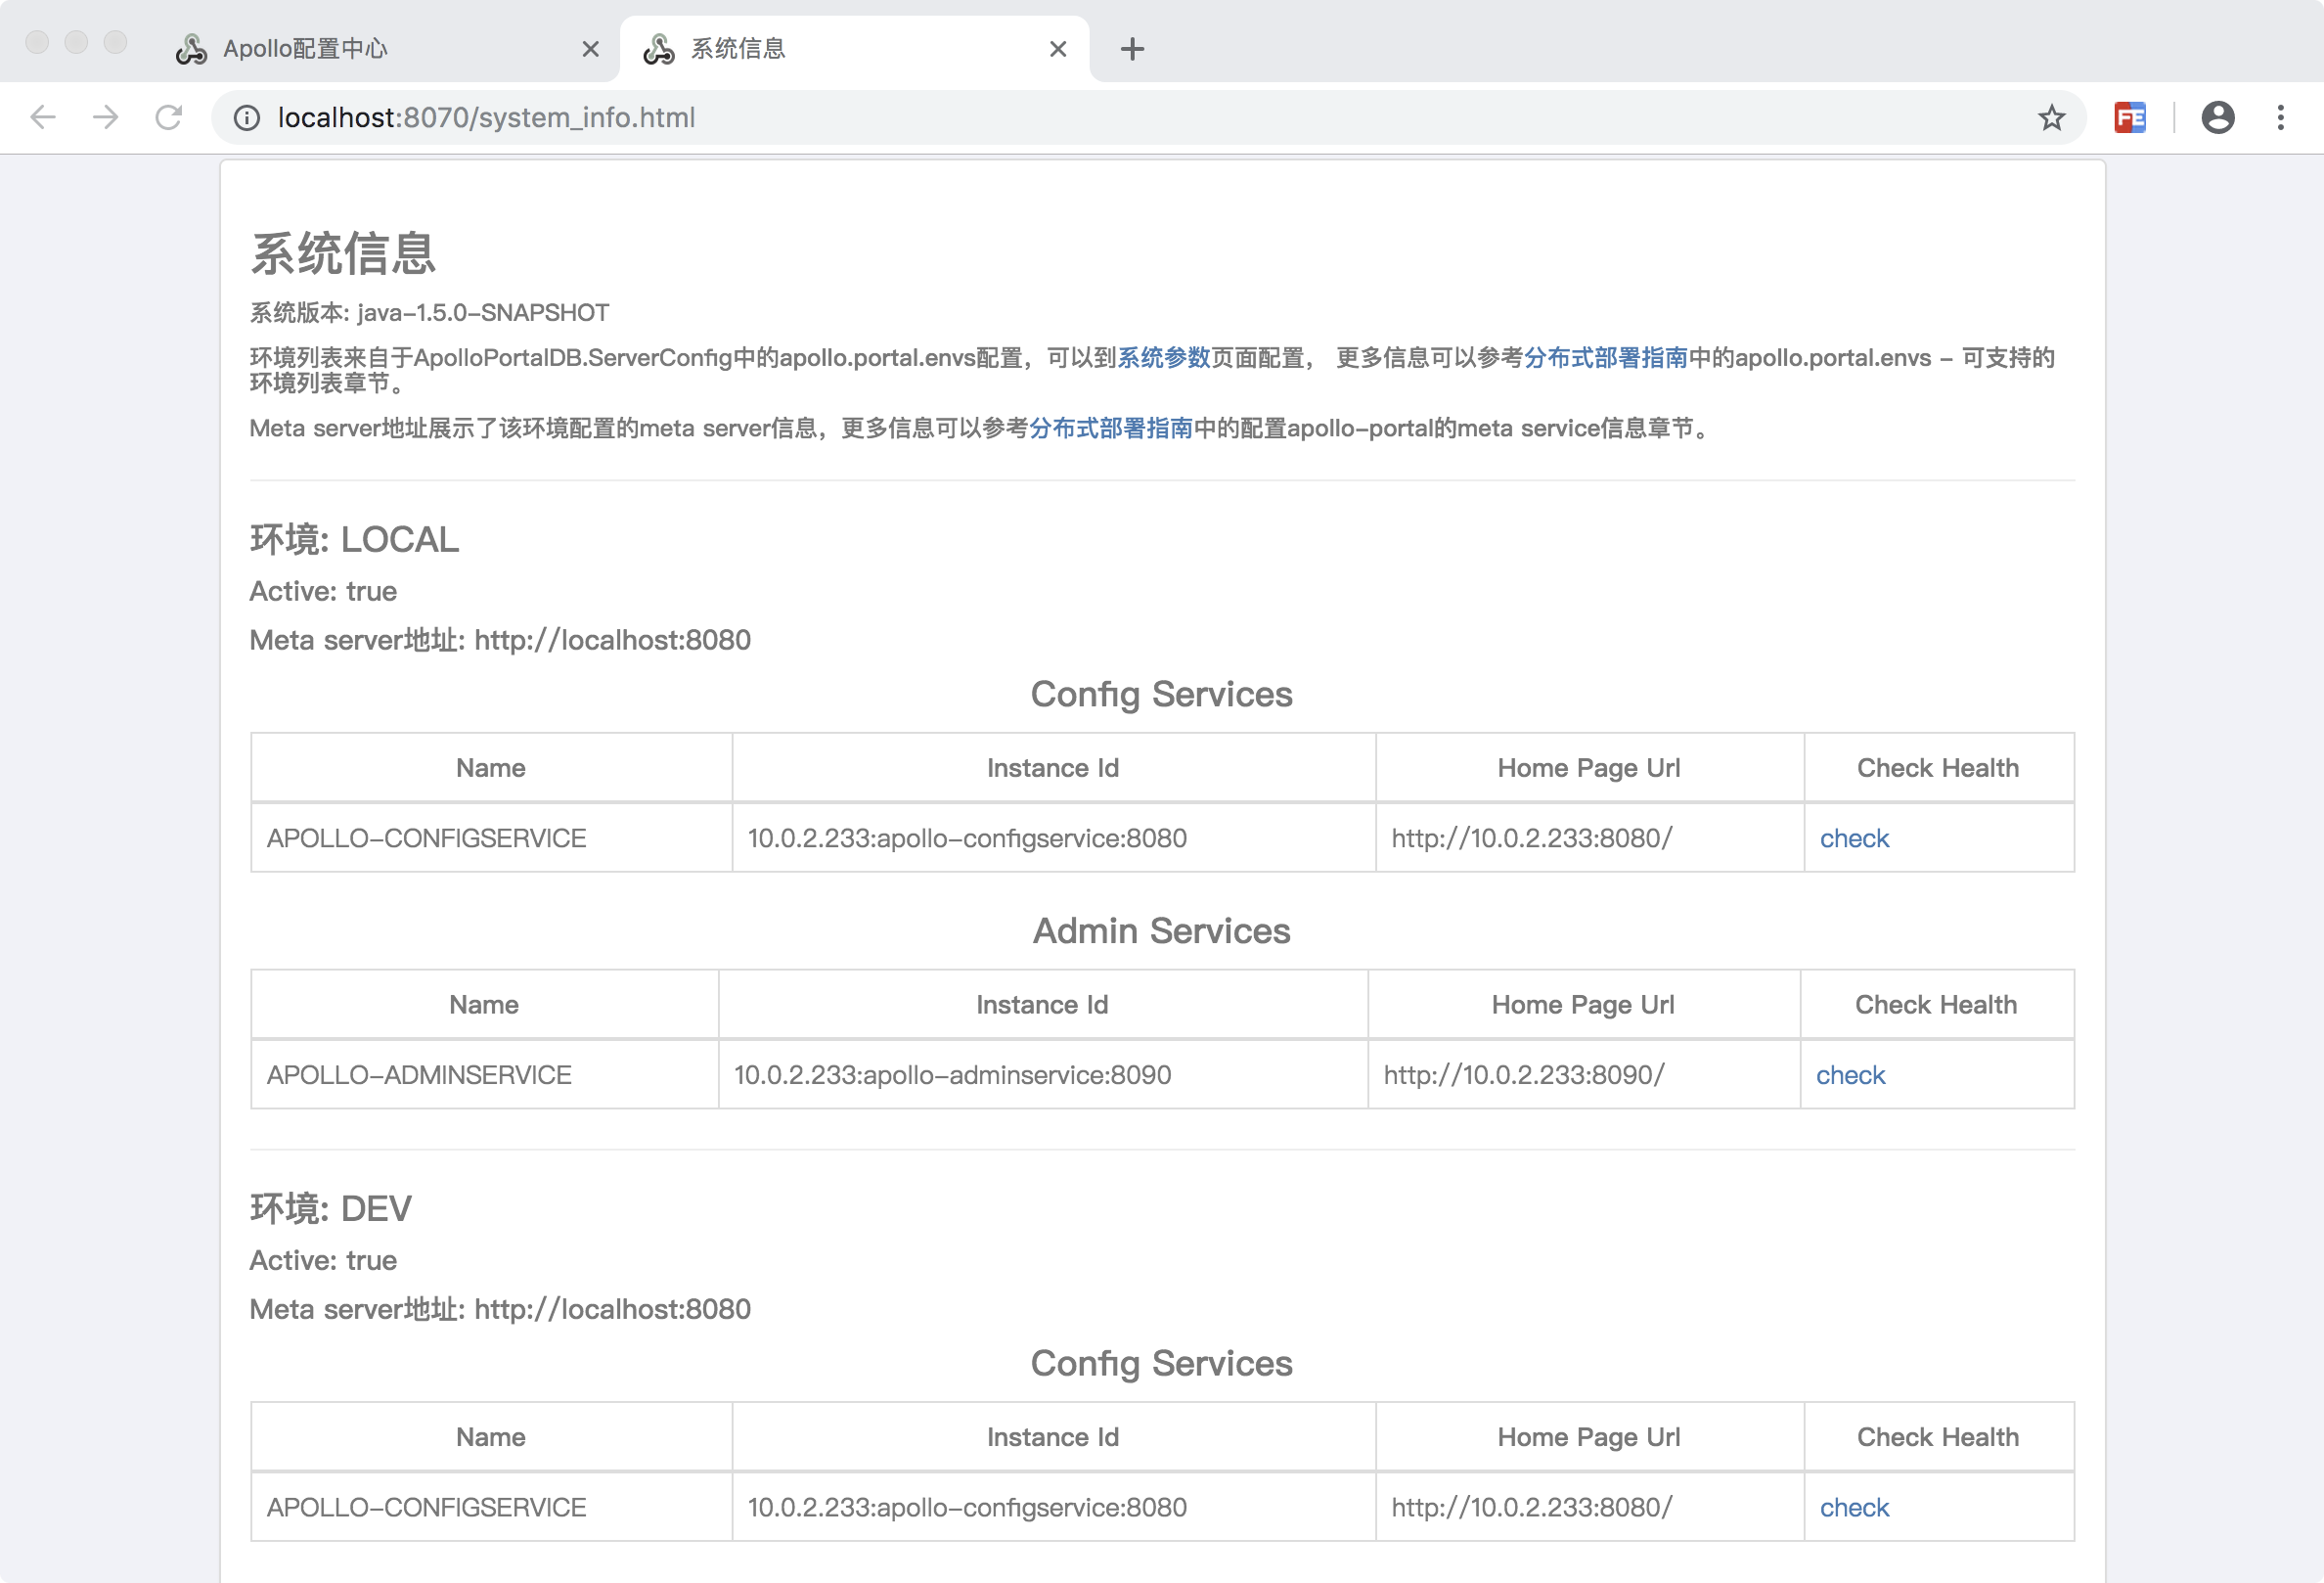Click the 环境: DEV heading
2324x1583 pixels.
tap(330, 1208)
